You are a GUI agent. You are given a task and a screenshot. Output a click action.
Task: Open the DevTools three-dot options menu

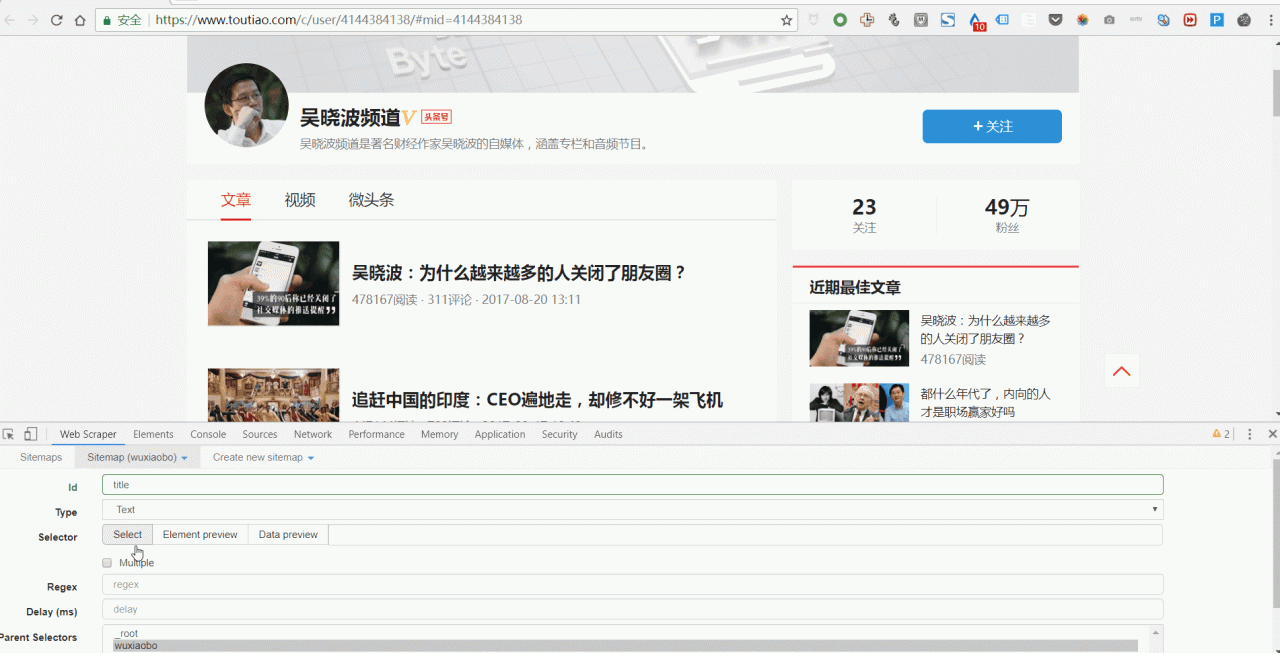click(1250, 434)
